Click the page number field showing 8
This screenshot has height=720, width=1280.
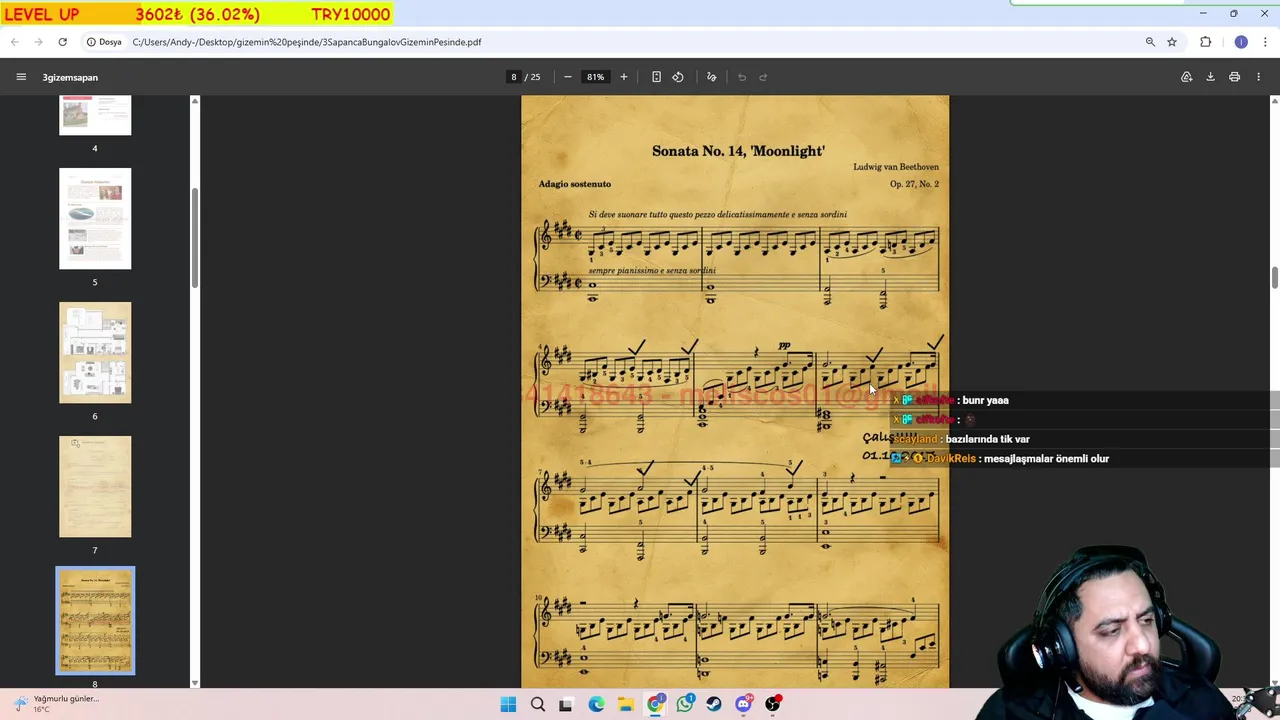coord(514,77)
